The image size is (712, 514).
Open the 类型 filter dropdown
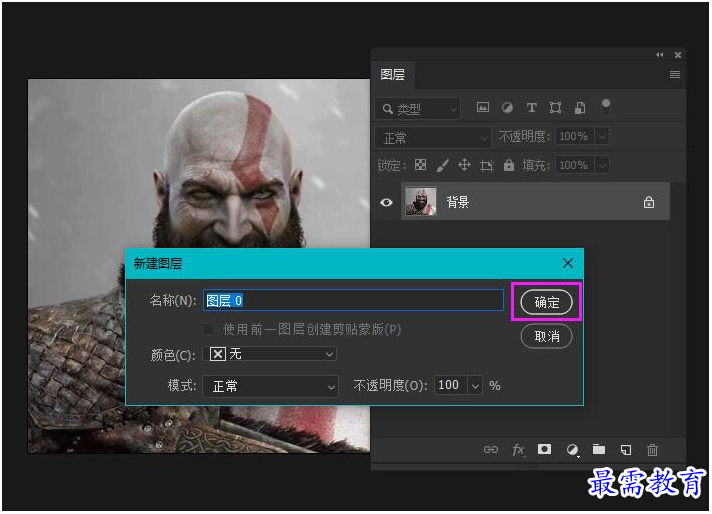418,109
